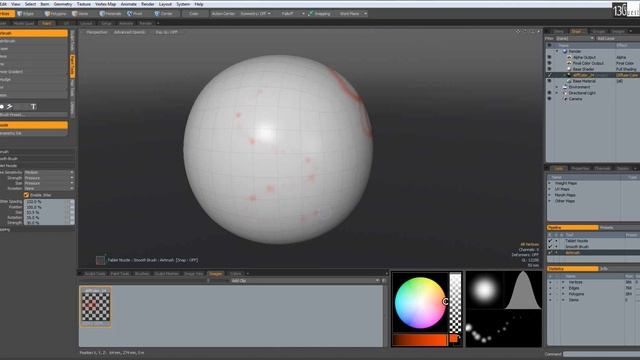Image resolution: width=640 pixels, height=360 pixels.
Task: Open the System menu
Action: tap(183, 4)
